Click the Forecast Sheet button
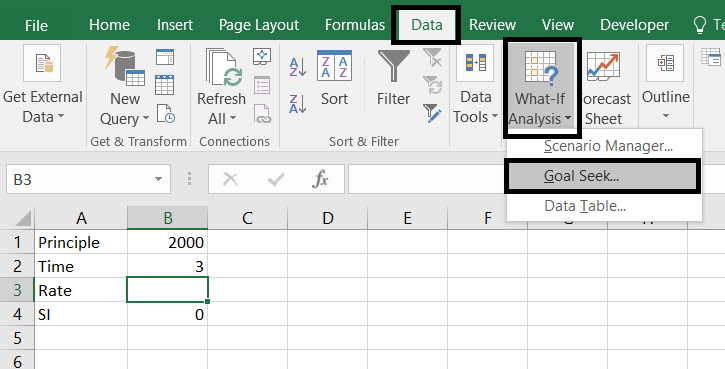Image resolution: width=725 pixels, height=369 pixels. tap(603, 87)
